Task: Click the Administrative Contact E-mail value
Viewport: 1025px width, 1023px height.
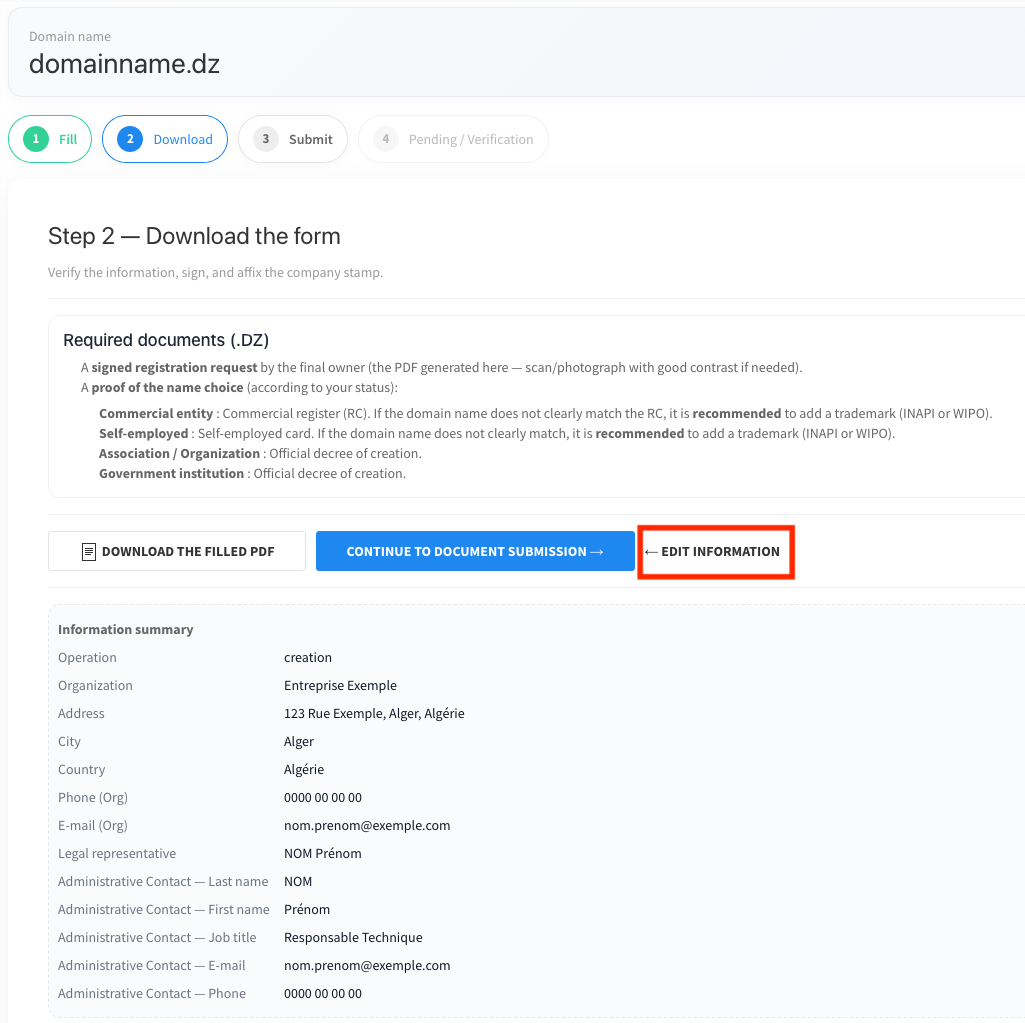Action: (367, 966)
